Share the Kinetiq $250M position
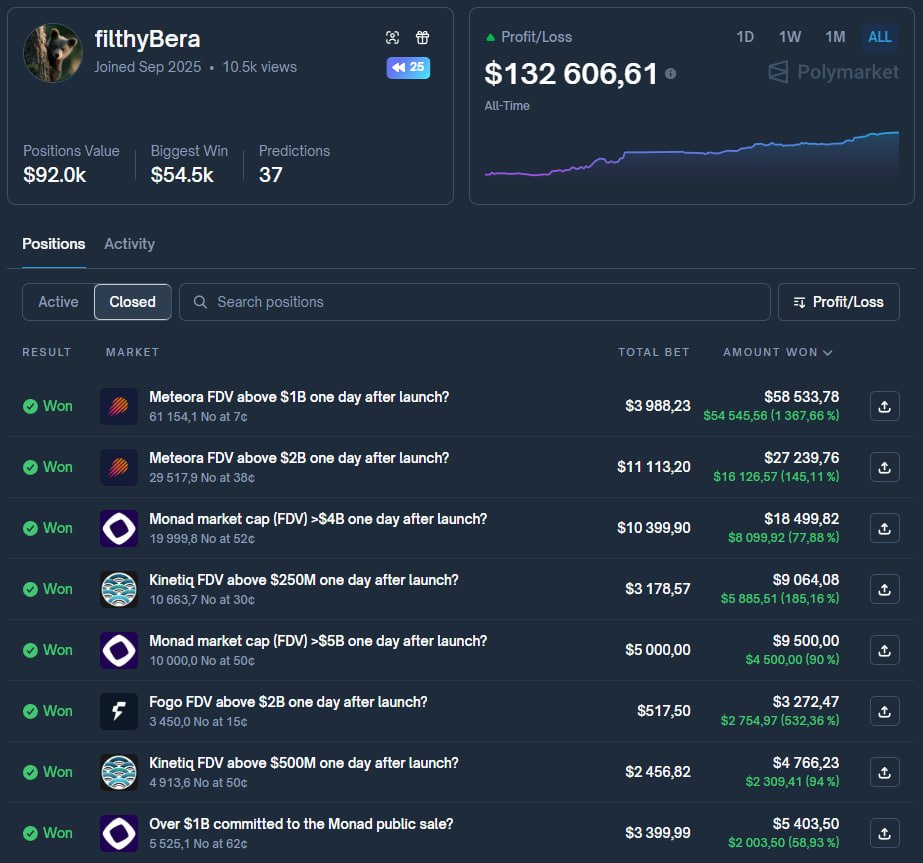The width and height of the screenshot is (923, 863). click(x=884, y=589)
